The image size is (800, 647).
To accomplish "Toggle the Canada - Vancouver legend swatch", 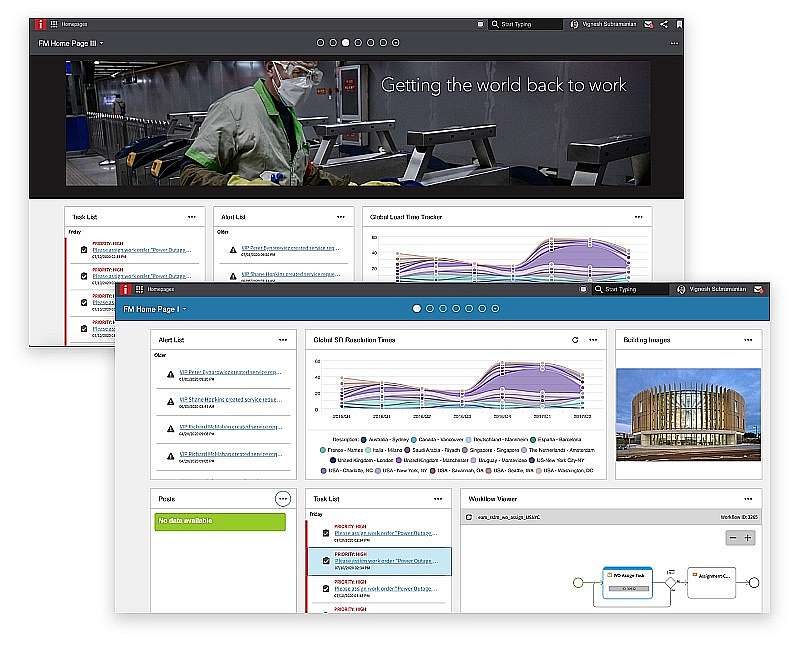I will pyautogui.click(x=414, y=439).
